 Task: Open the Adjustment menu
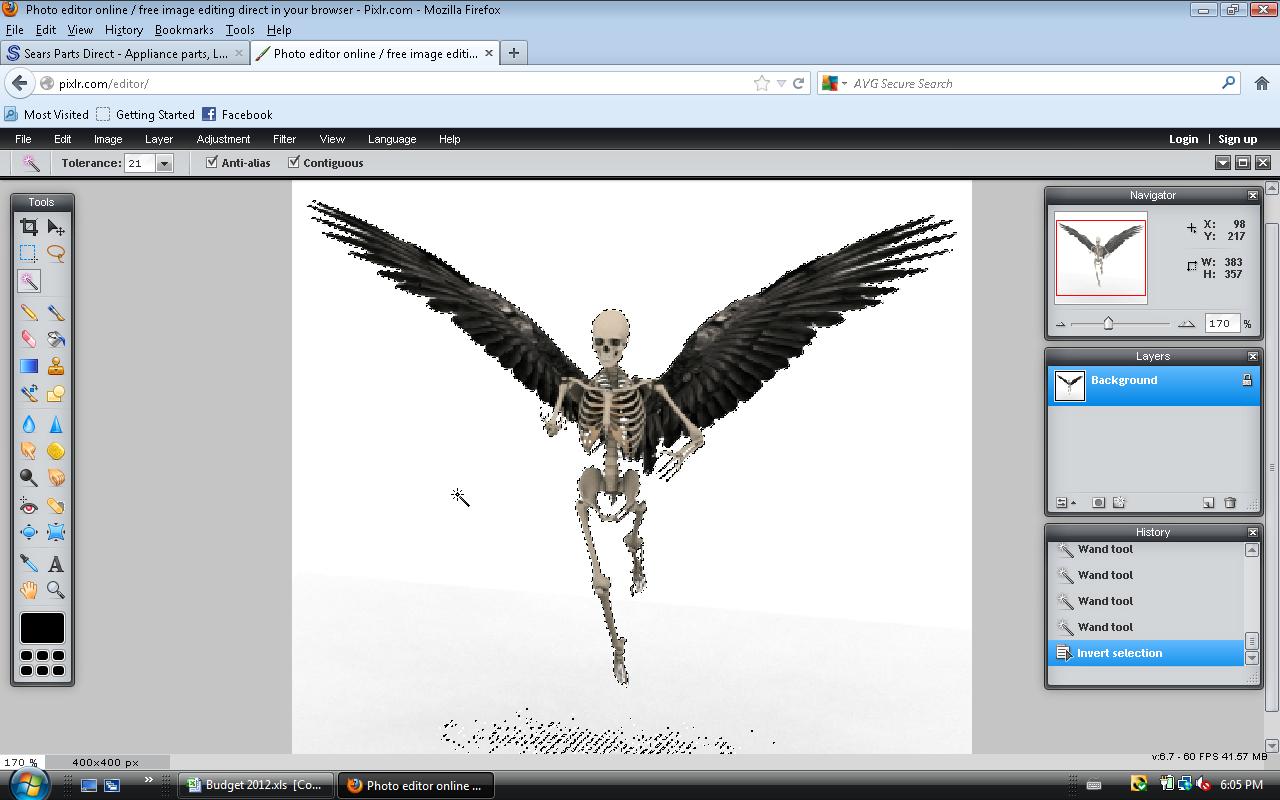(x=223, y=139)
